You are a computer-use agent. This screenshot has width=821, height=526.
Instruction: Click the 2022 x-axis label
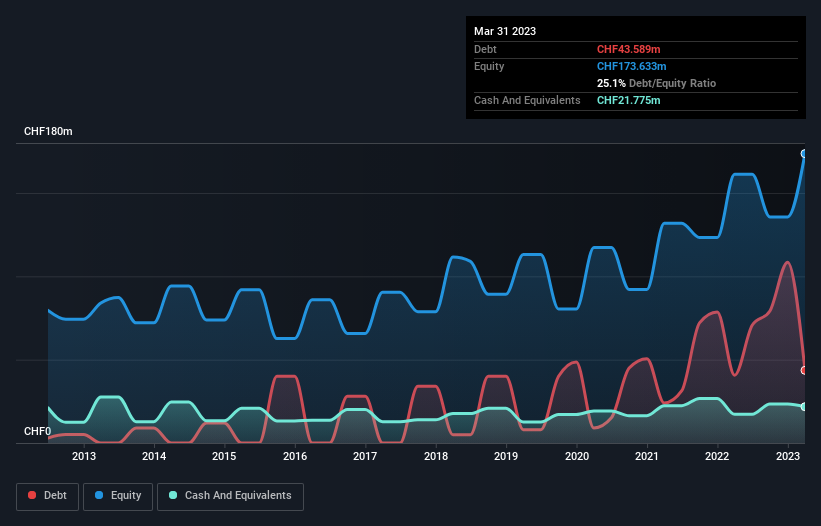[717, 456]
